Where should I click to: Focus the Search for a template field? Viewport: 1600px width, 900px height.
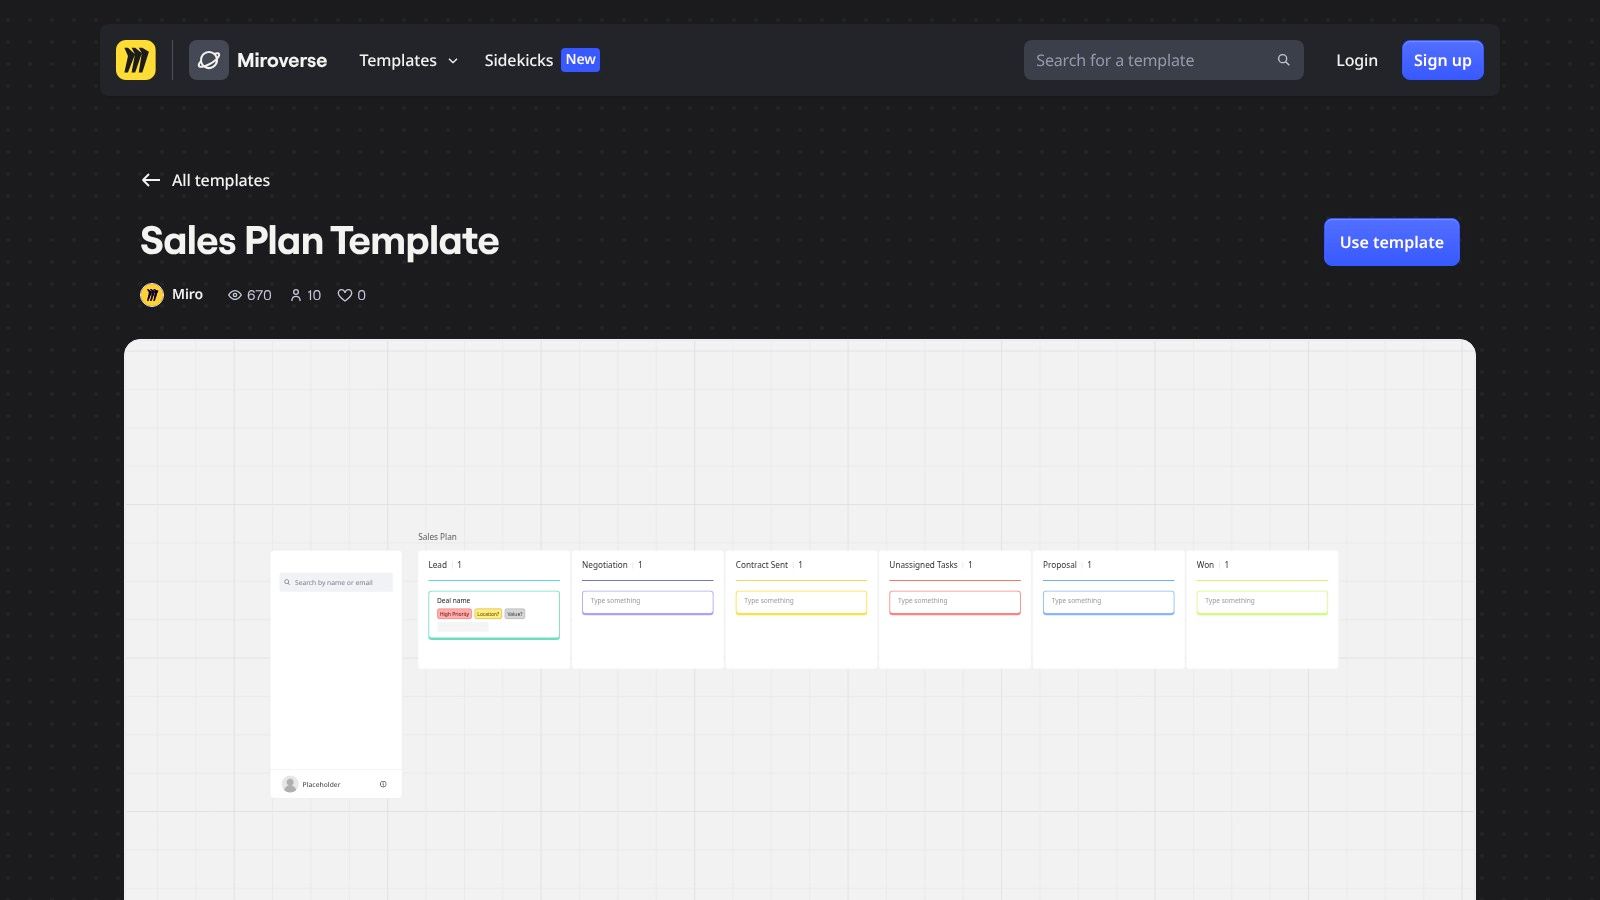click(1163, 60)
